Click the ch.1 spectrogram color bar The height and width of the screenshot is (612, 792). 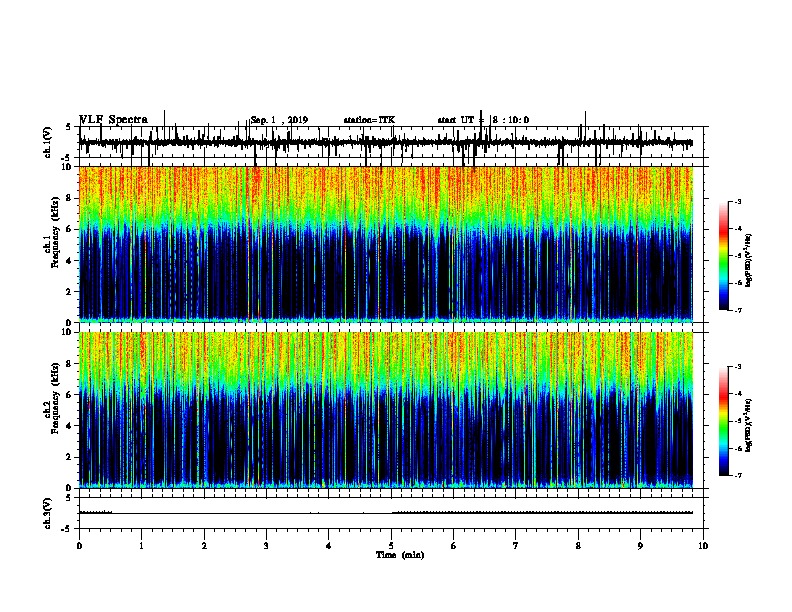(723, 256)
